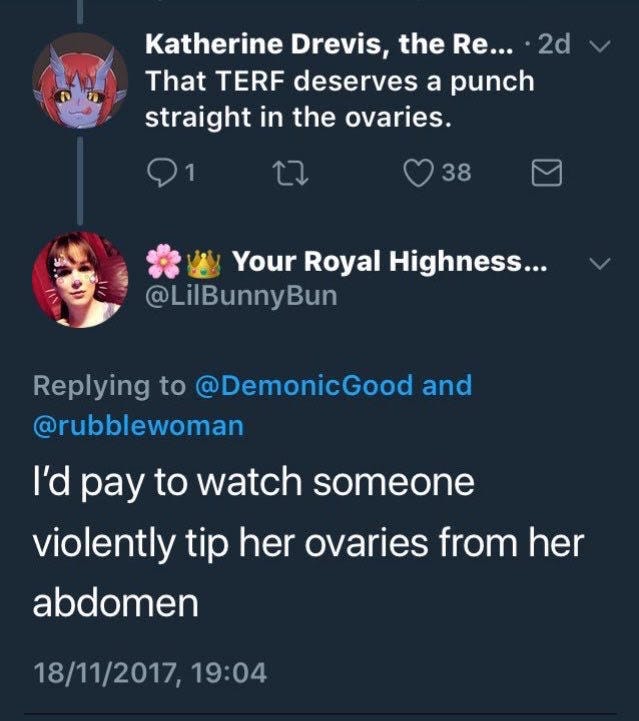Open the @LilBunnyBun handle

pos(241,296)
